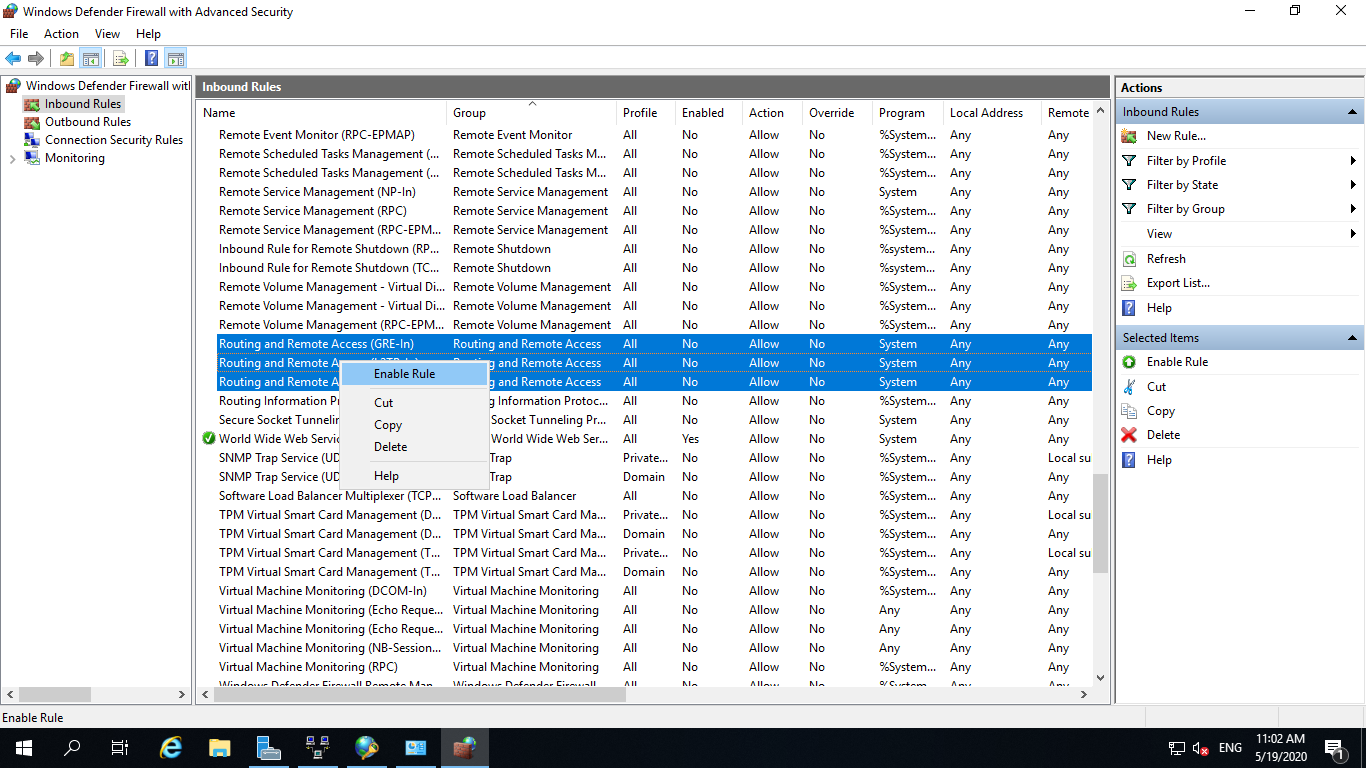The height and width of the screenshot is (768, 1366).
Task: Select Connection Security Rules in the tree
Action: tap(114, 140)
